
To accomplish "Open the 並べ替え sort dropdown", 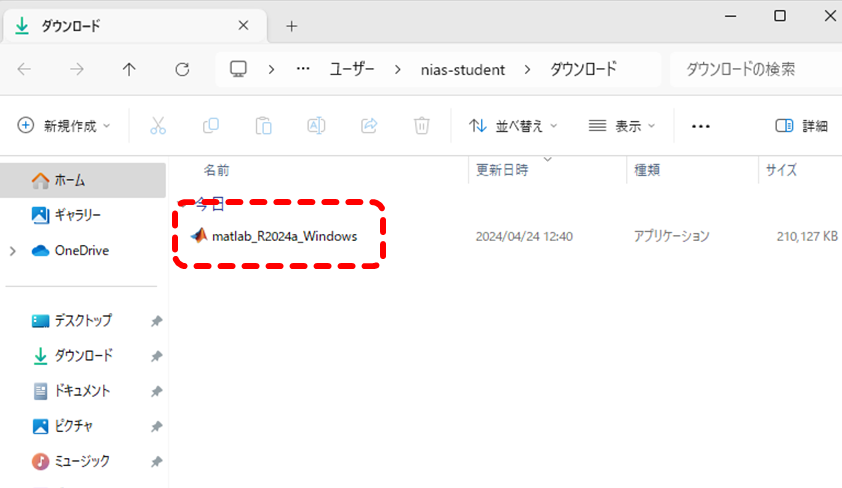I will tap(513, 126).
